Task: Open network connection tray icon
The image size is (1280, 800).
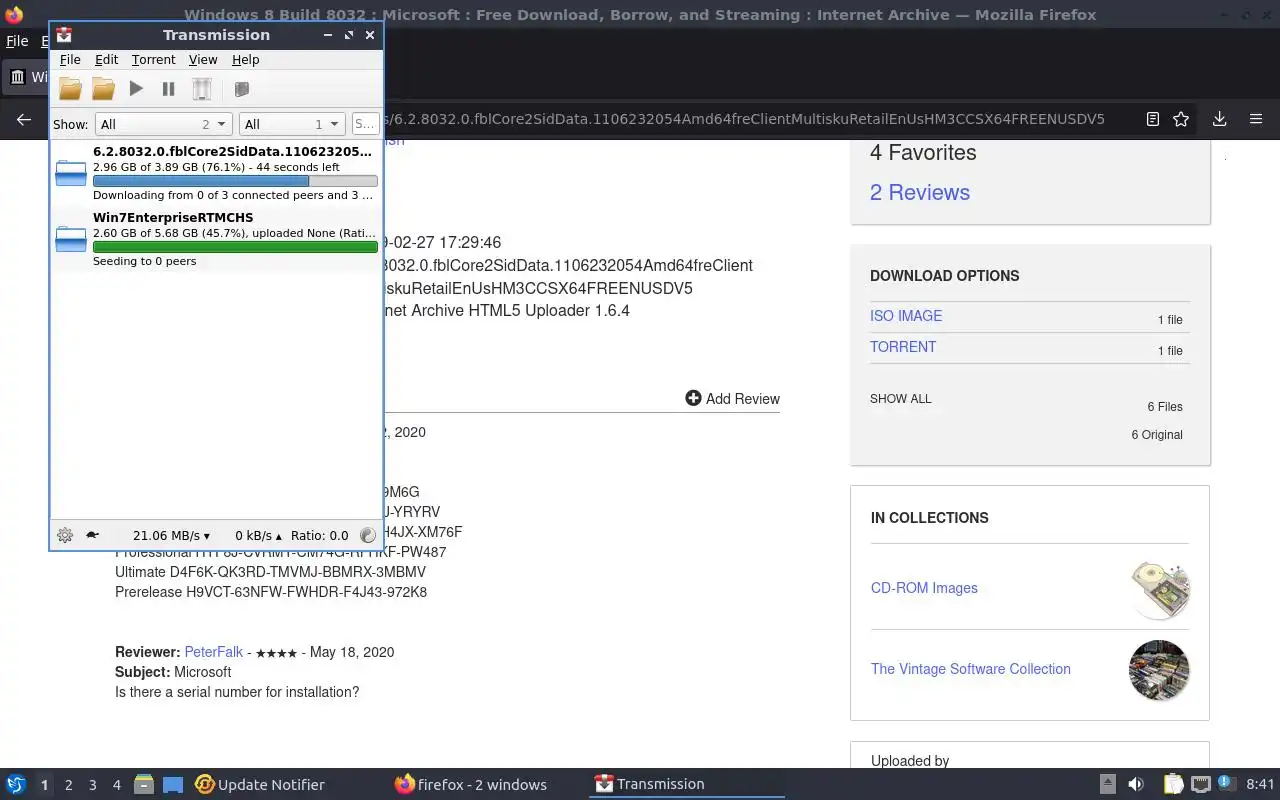Action: (1201, 784)
